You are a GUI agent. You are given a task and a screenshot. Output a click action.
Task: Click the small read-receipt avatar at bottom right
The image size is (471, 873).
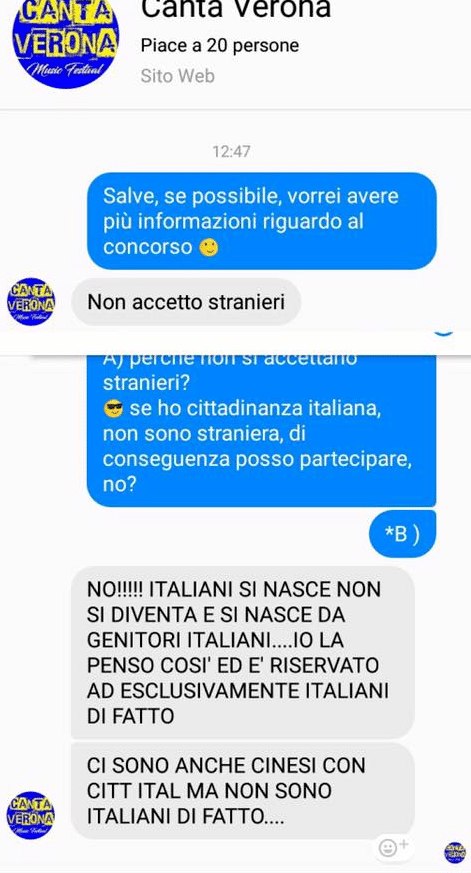[455, 852]
